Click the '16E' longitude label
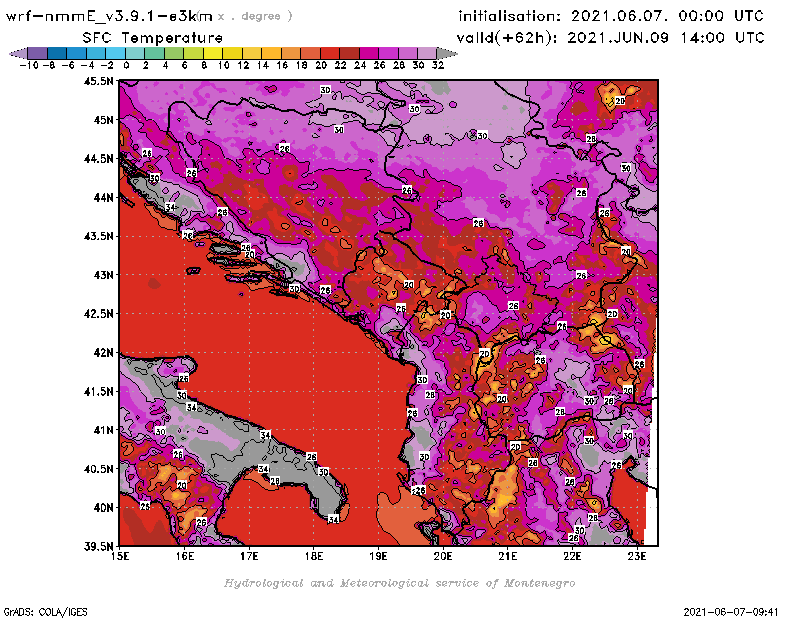Image resolution: width=800 pixels, height=618 pixels. coord(185,556)
